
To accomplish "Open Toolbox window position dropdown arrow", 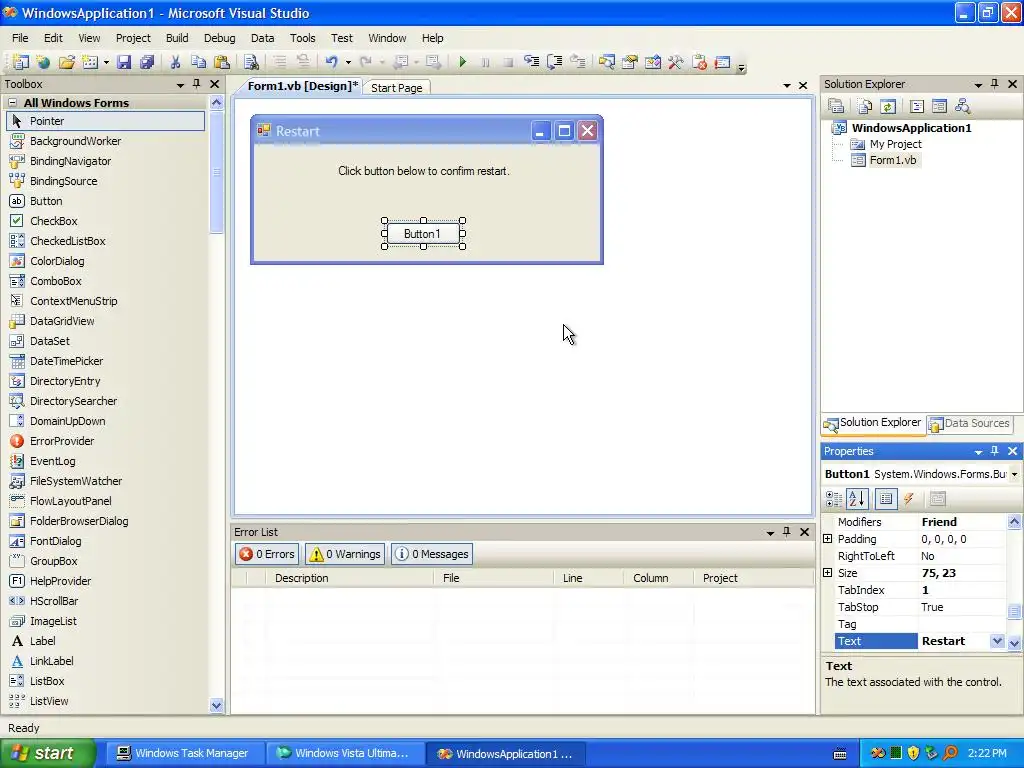I will pos(180,84).
